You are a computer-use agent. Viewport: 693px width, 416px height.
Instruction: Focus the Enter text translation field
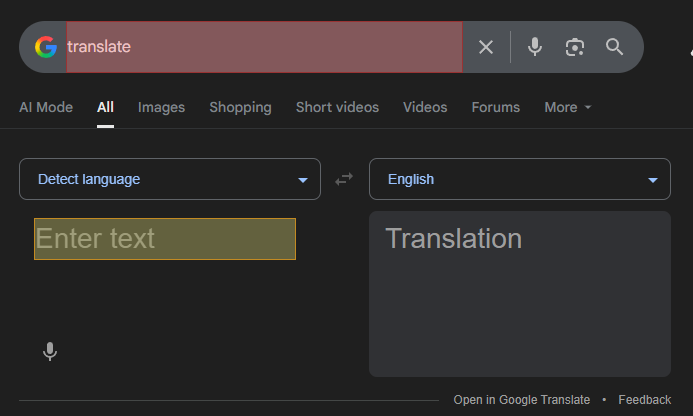(165, 239)
